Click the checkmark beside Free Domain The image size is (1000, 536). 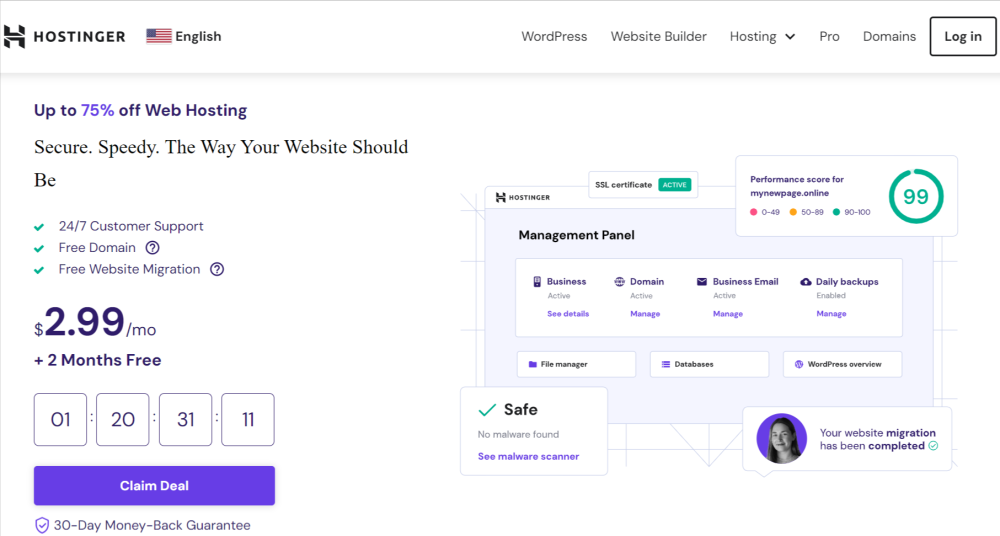pos(39,249)
